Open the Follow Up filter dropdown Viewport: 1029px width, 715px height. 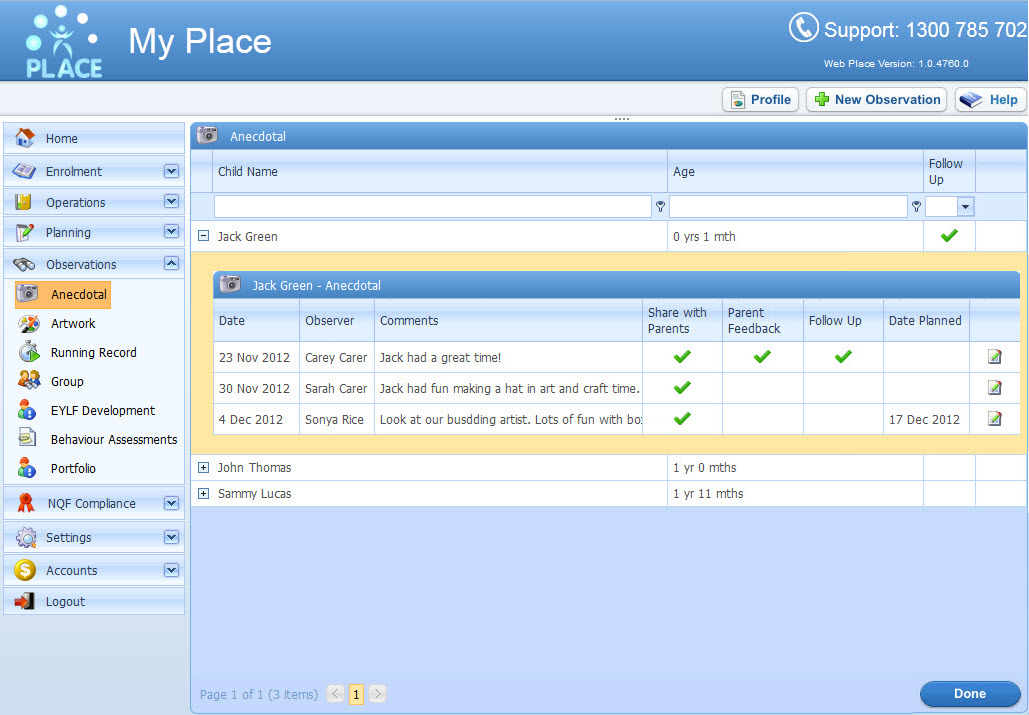965,206
